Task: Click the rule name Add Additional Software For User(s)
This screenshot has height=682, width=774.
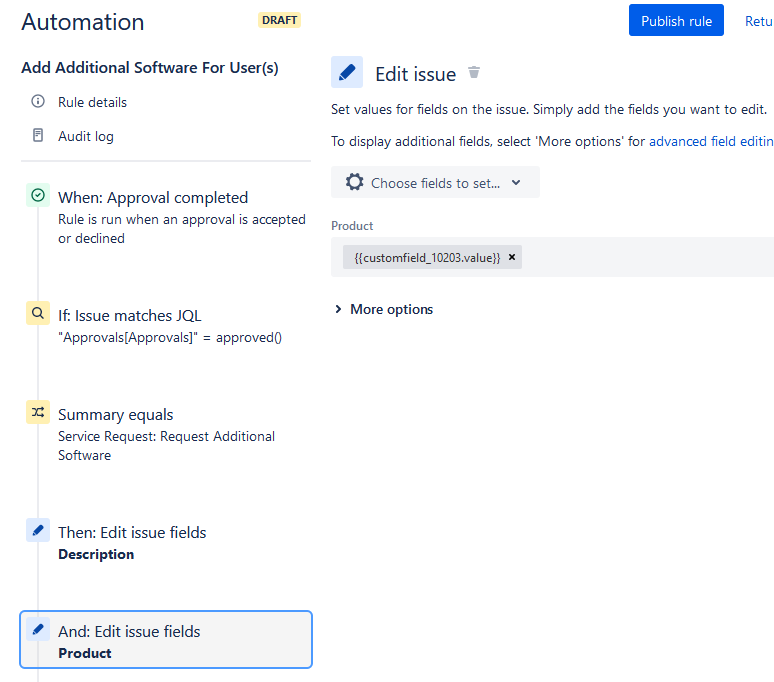Action: coord(150,68)
